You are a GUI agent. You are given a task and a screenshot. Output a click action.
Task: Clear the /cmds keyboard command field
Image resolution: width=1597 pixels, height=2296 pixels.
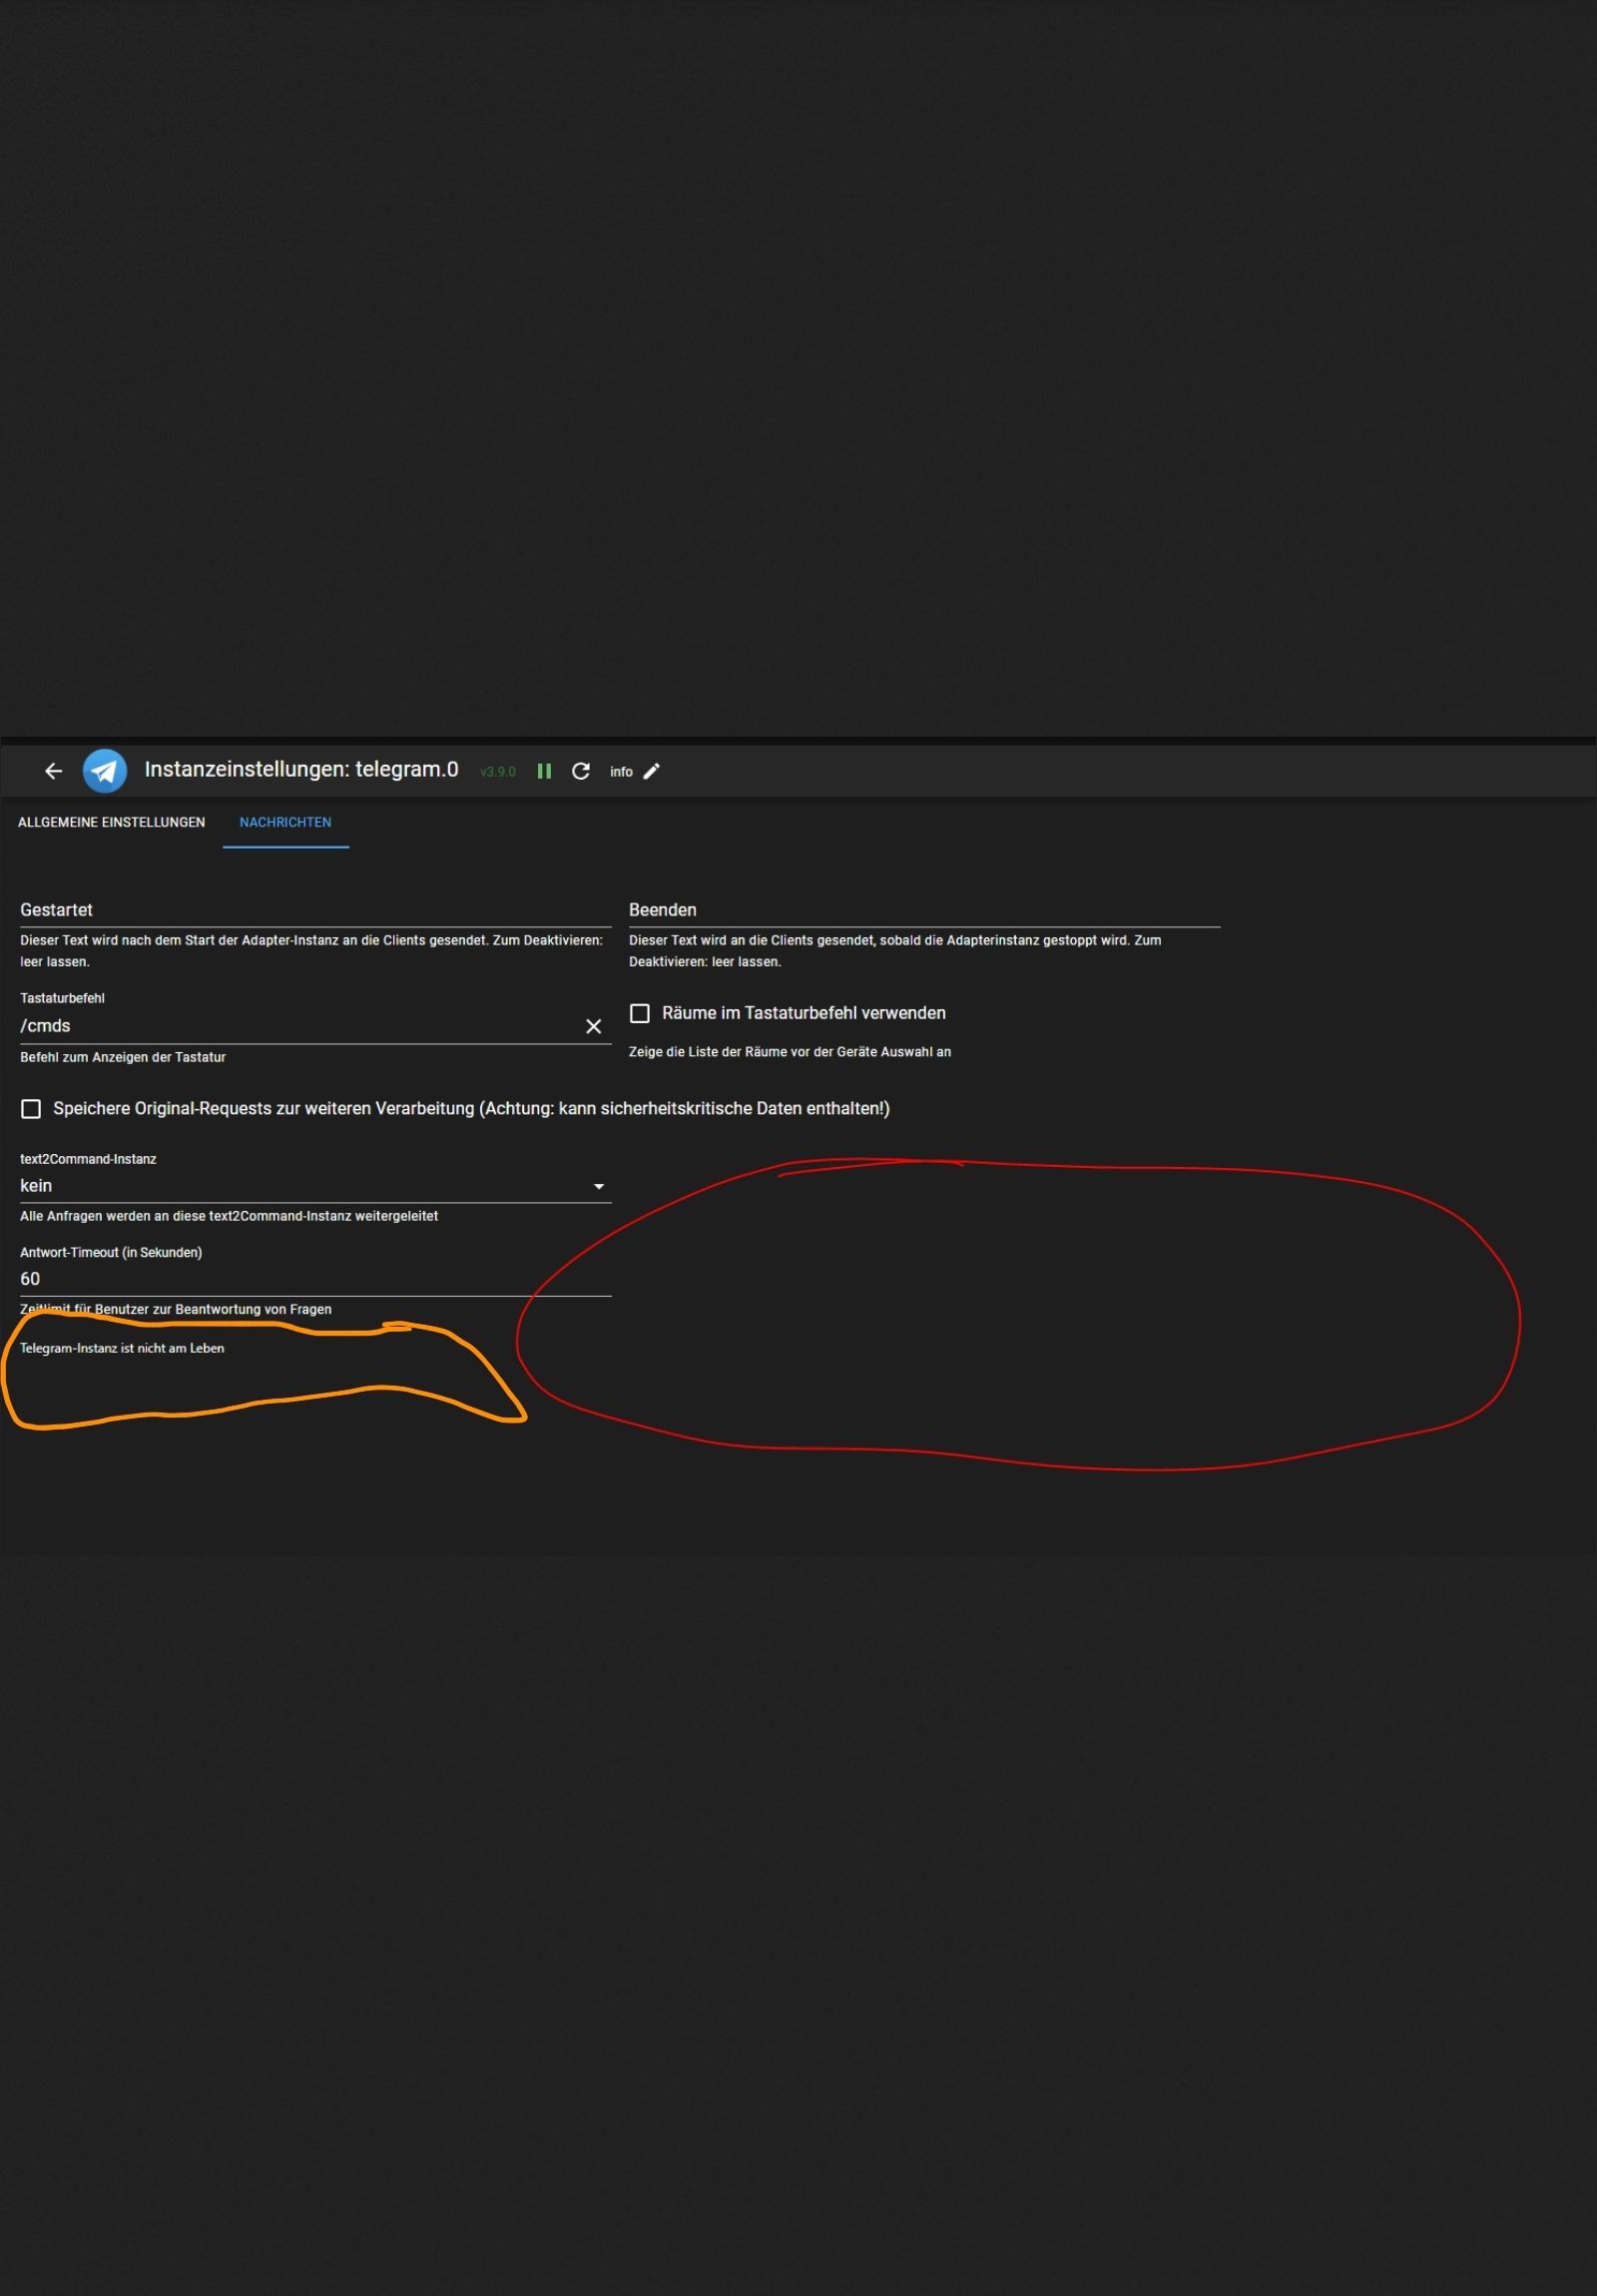click(593, 1026)
